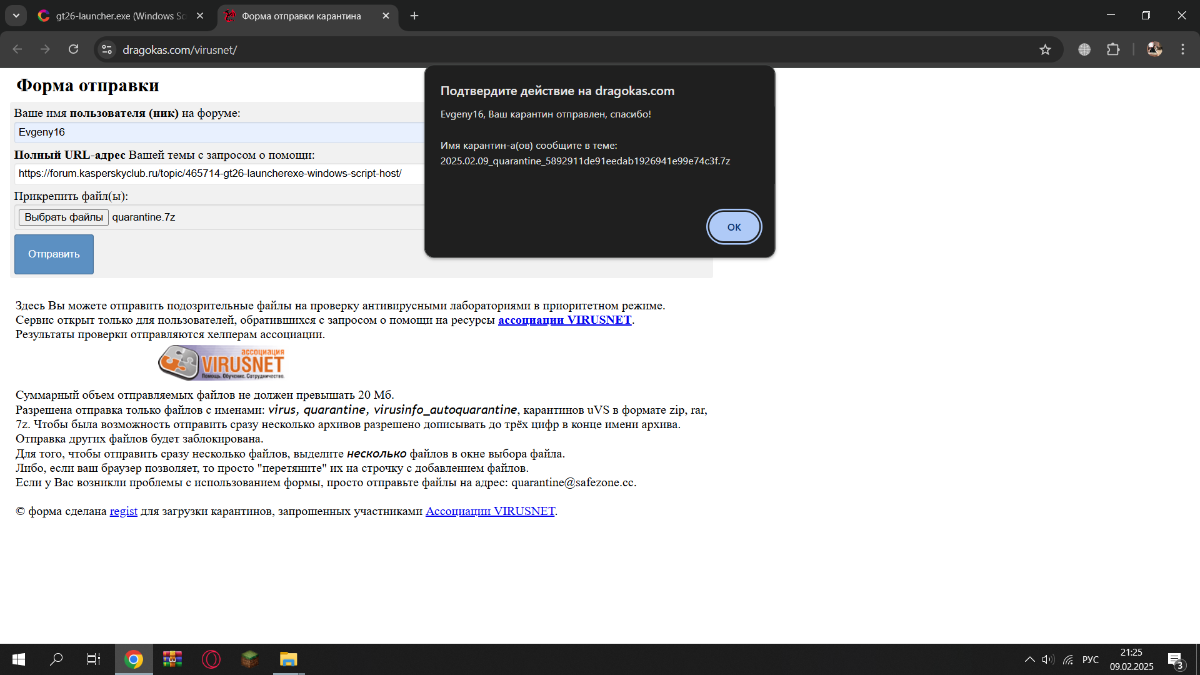Viewport: 1200px width, 675px height.
Task: Open the network status tray icon
Action: (x=1068, y=659)
